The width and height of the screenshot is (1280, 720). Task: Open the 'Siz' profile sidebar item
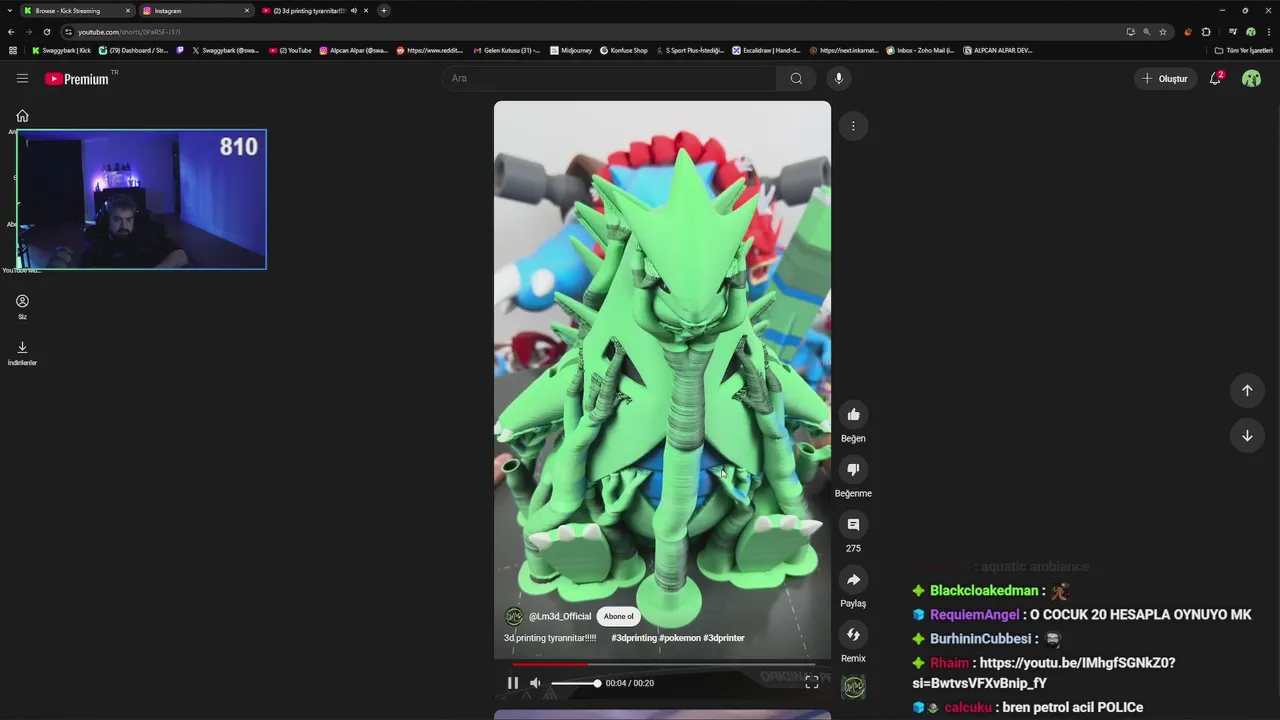pos(22,306)
